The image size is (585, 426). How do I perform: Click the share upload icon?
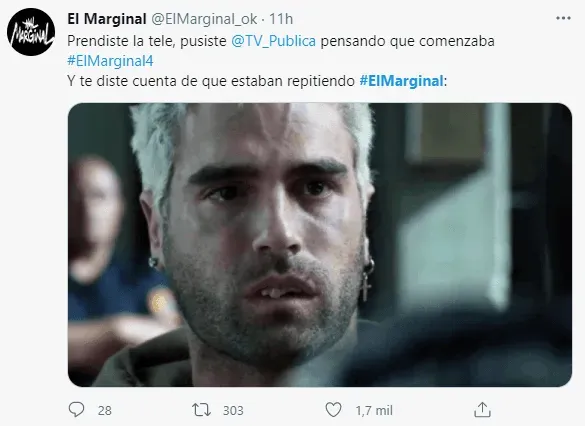click(x=482, y=410)
